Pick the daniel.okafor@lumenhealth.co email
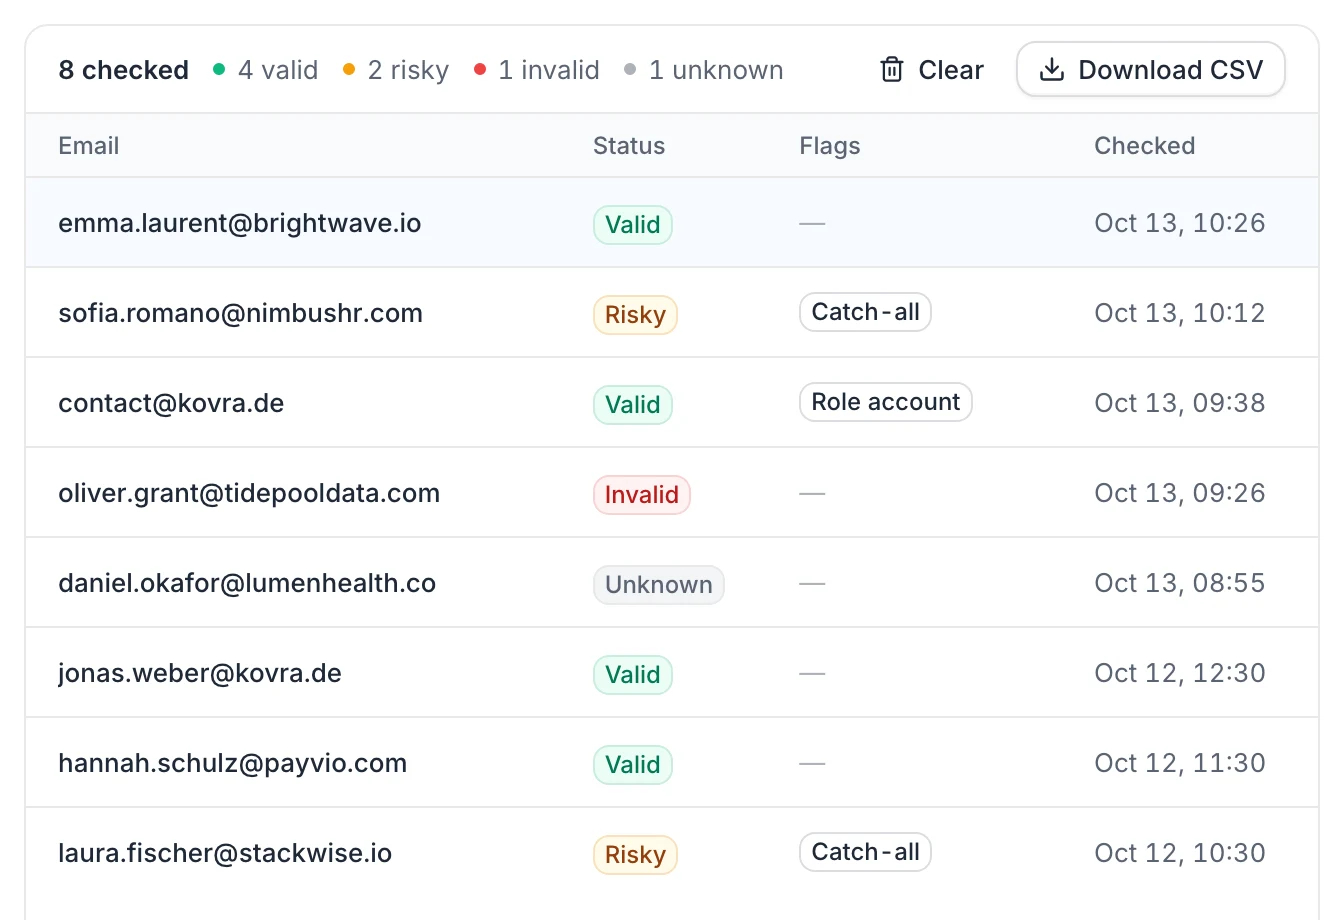This screenshot has width=1344, height=920. (247, 583)
